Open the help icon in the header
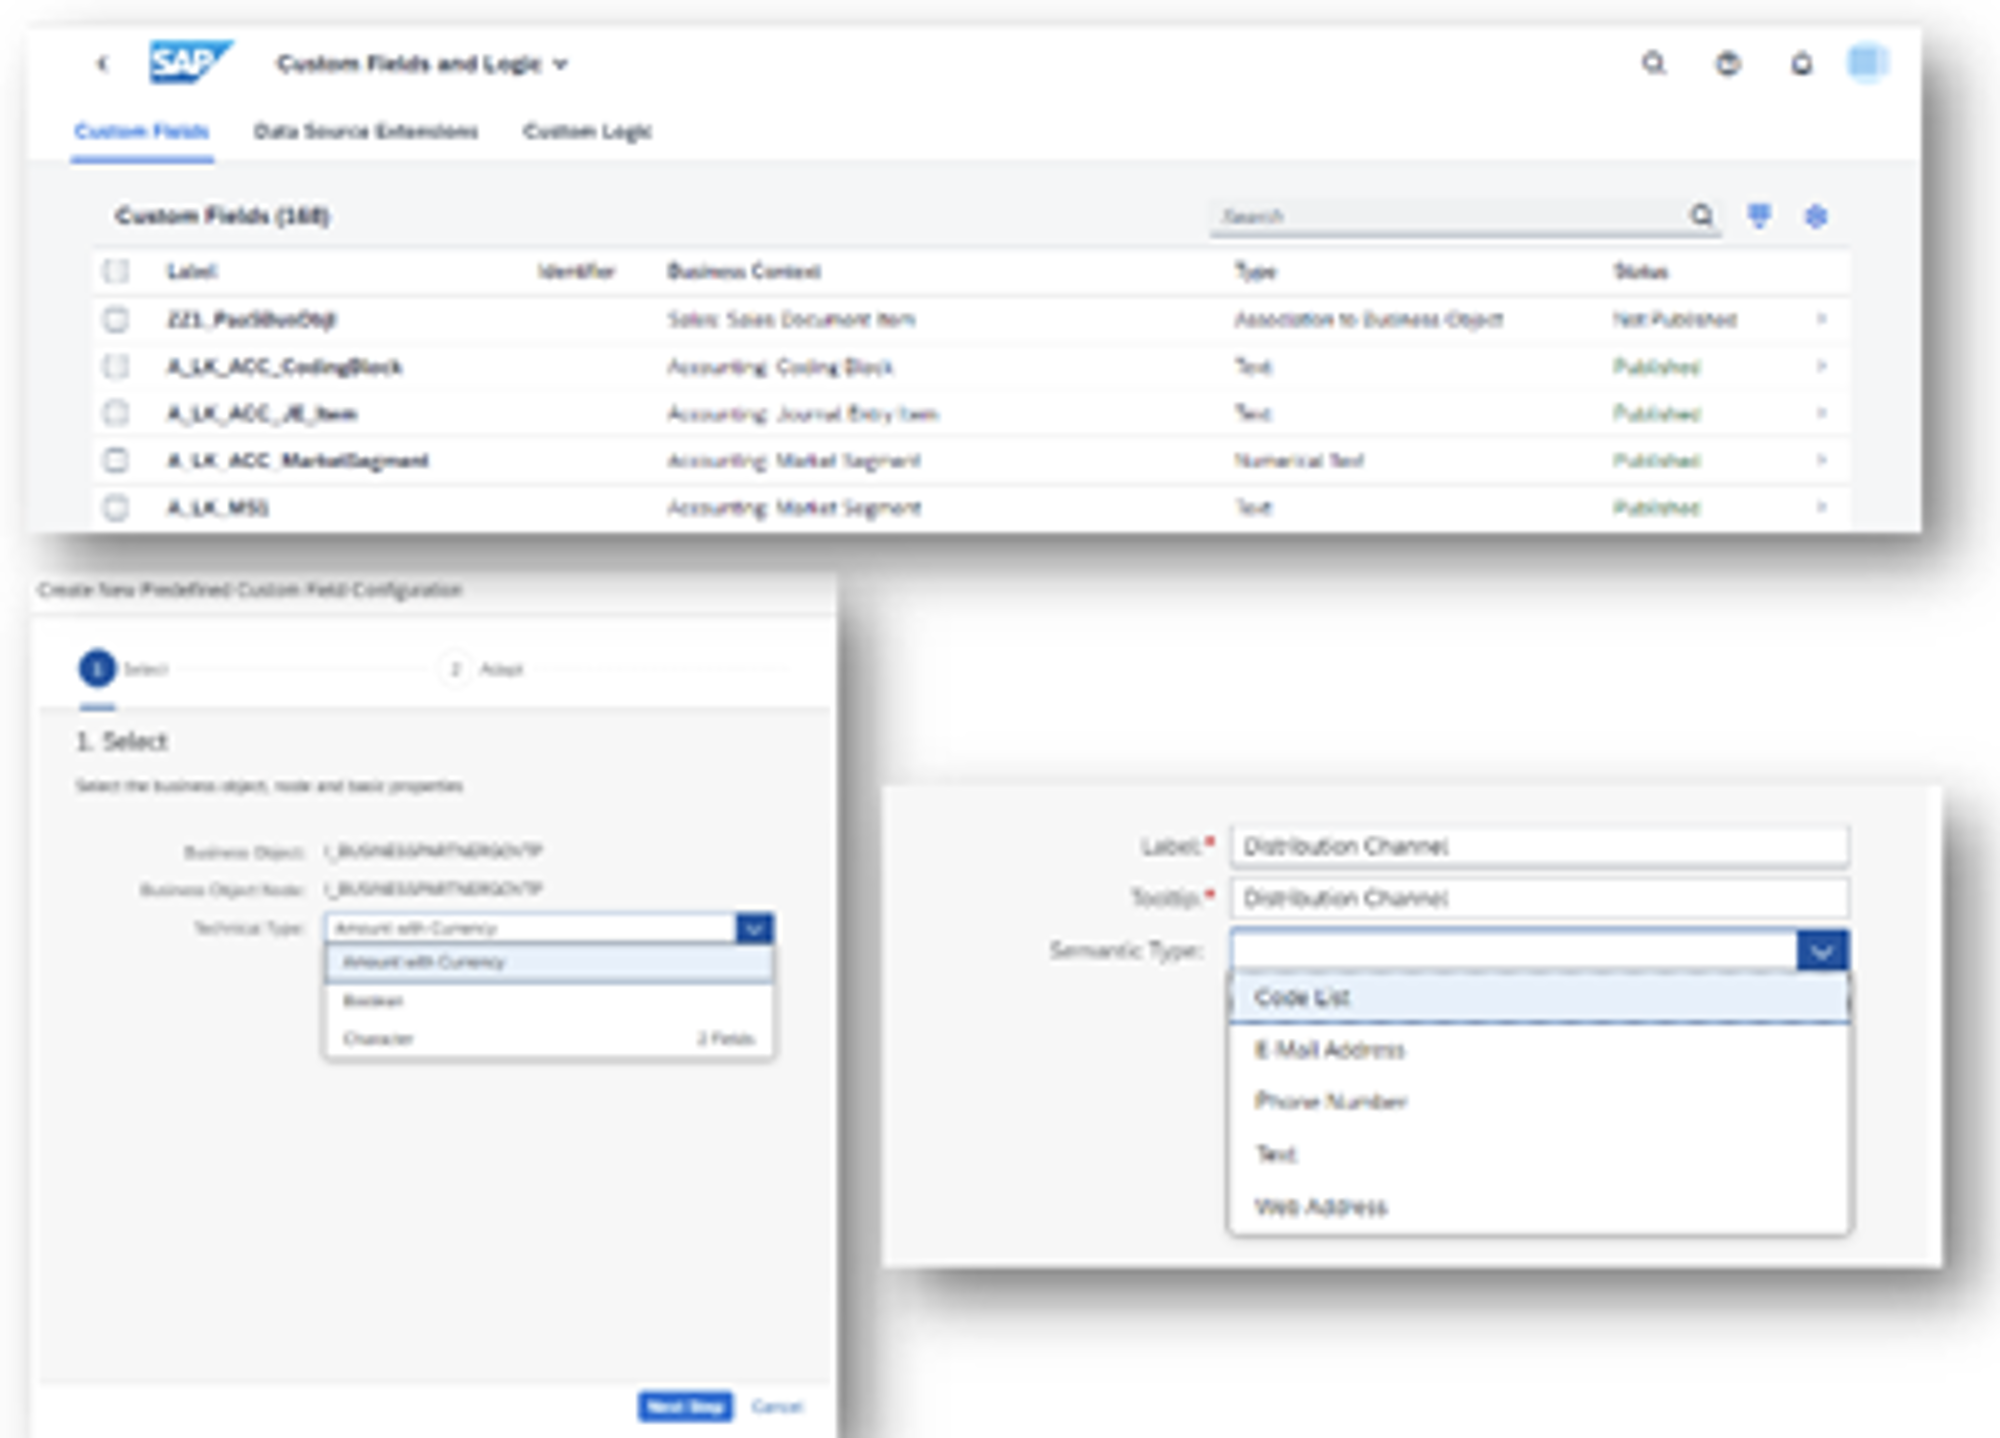Image resolution: width=2000 pixels, height=1438 pixels. point(1728,64)
